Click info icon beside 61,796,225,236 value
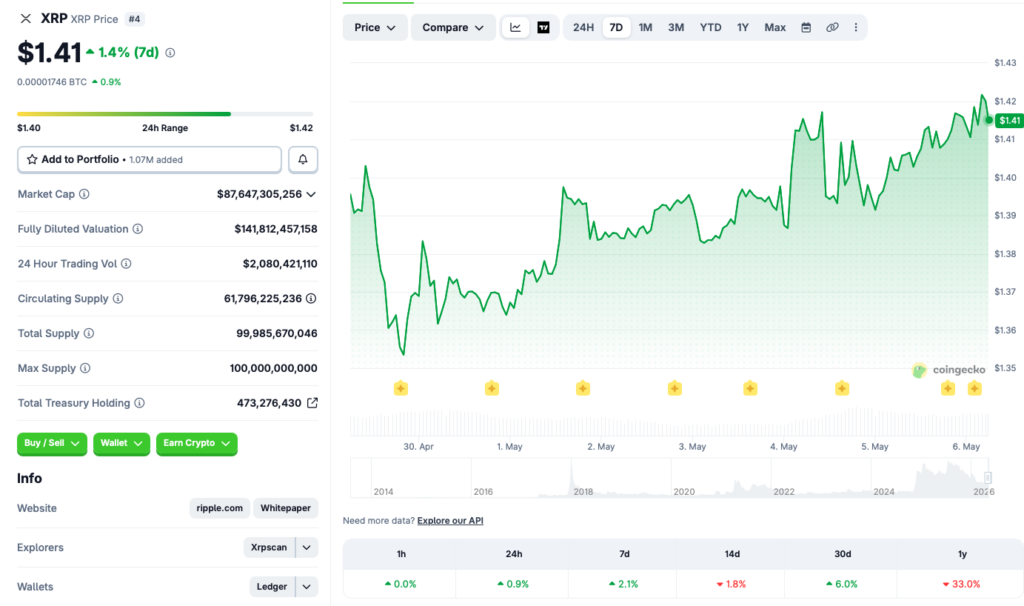 point(312,298)
